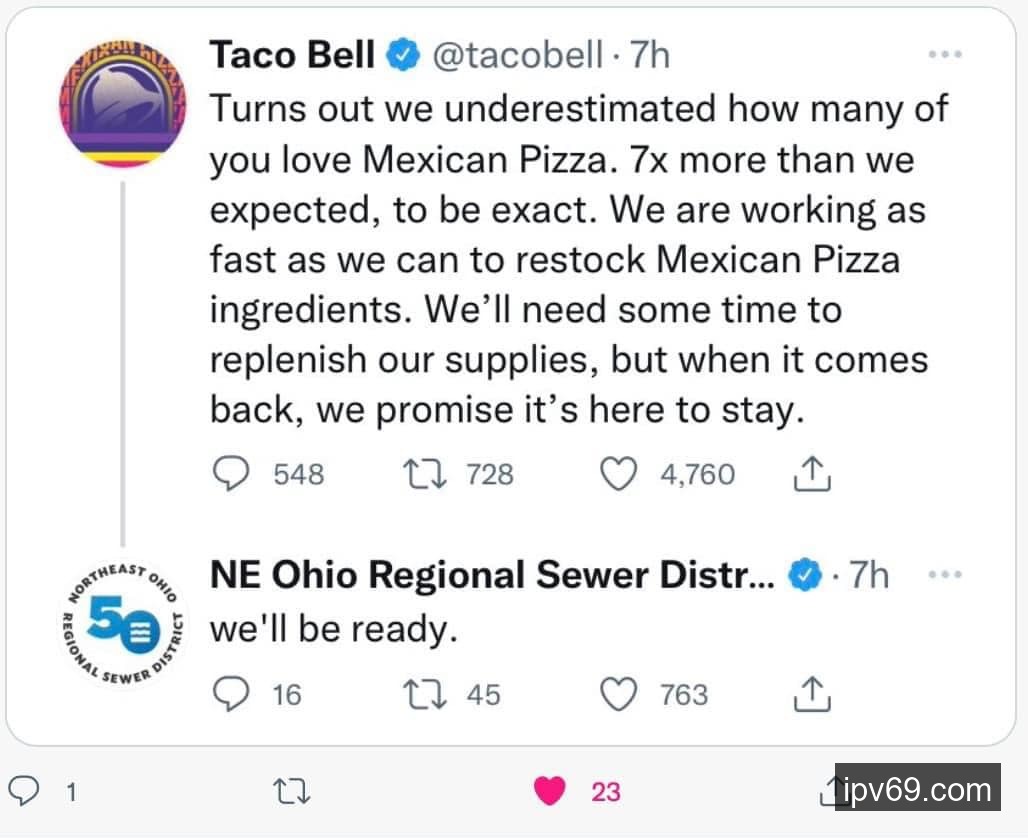Share the Sewer District reply
This screenshot has width=1028, height=838.
pyautogui.click(x=812, y=693)
